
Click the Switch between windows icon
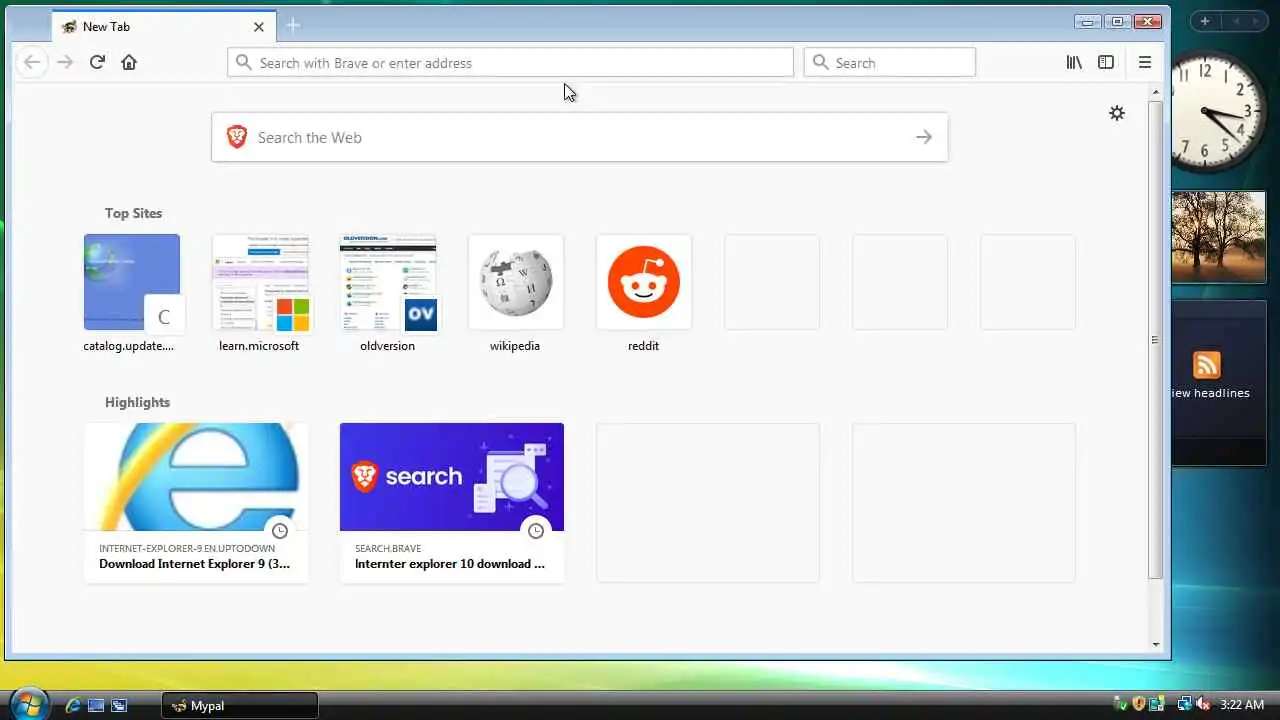coord(119,705)
